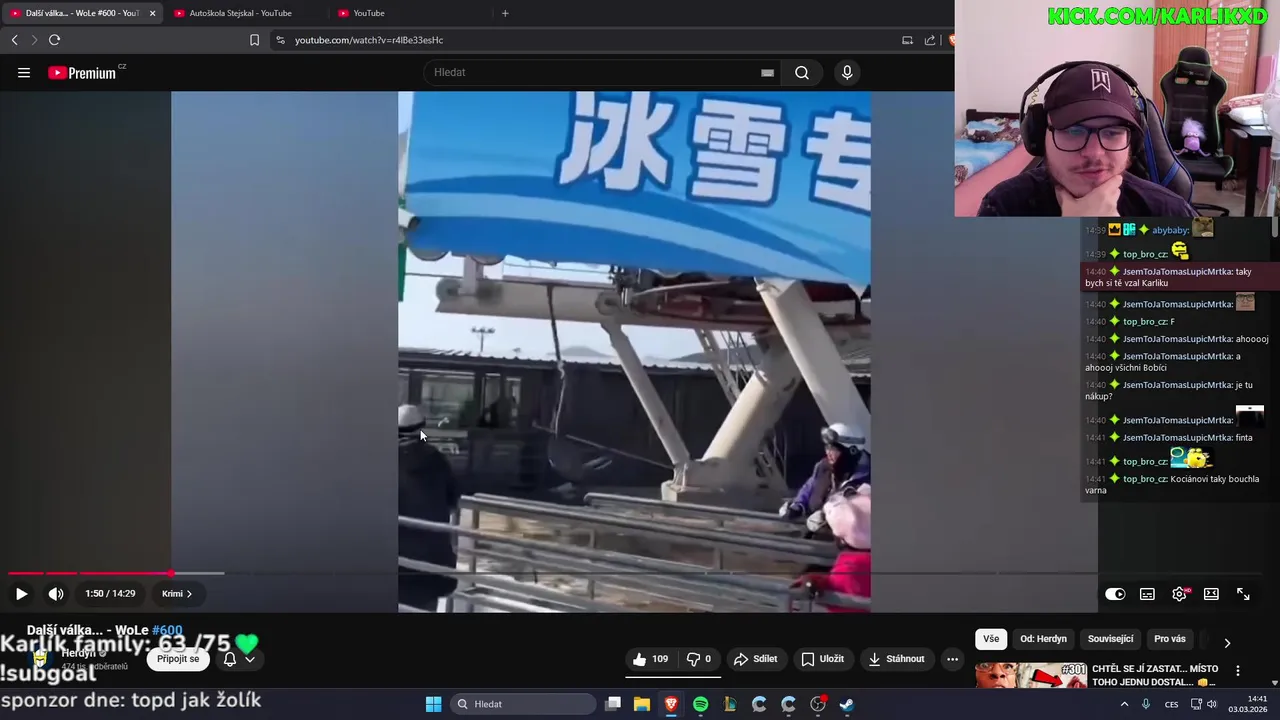Select the Další válka WoLe #600 tab
1280x720 pixels.
pyautogui.click(x=82, y=13)
